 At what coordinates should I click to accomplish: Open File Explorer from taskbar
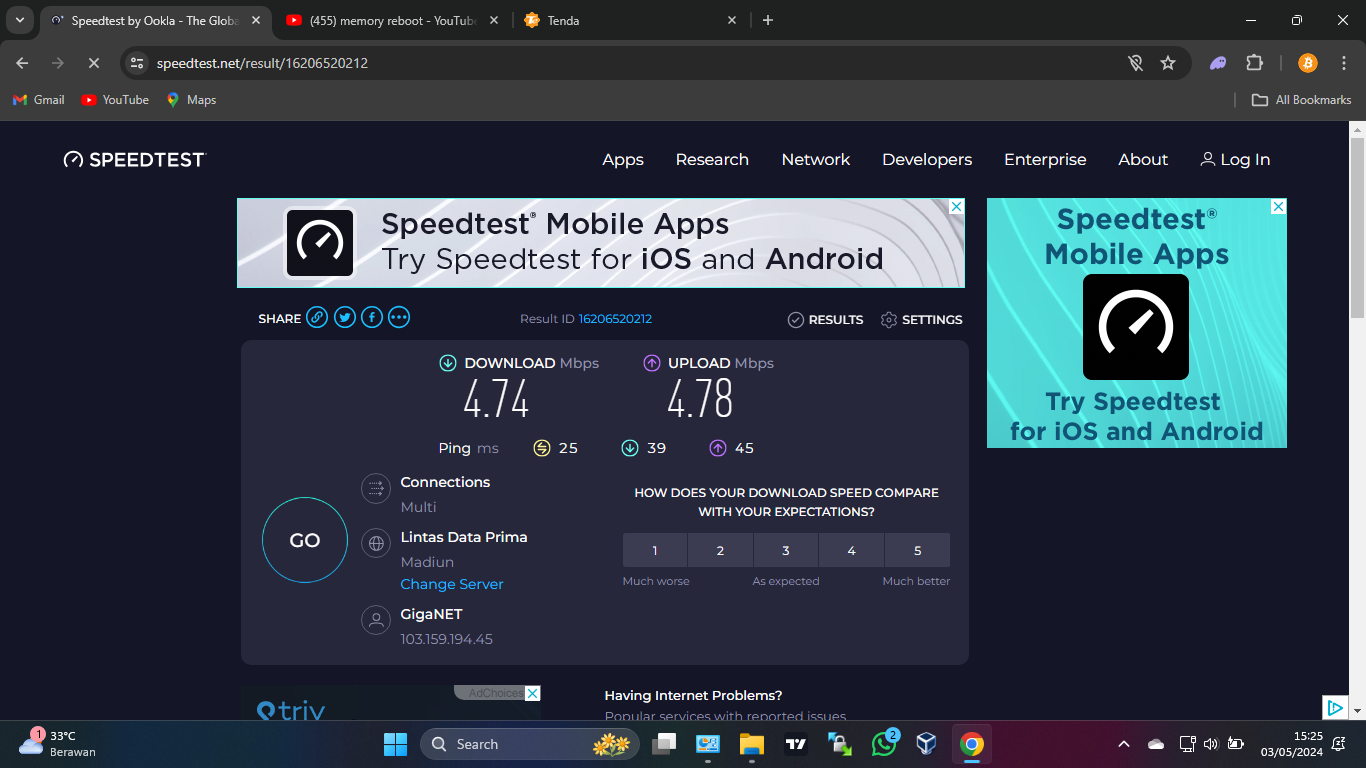(751, 744)
